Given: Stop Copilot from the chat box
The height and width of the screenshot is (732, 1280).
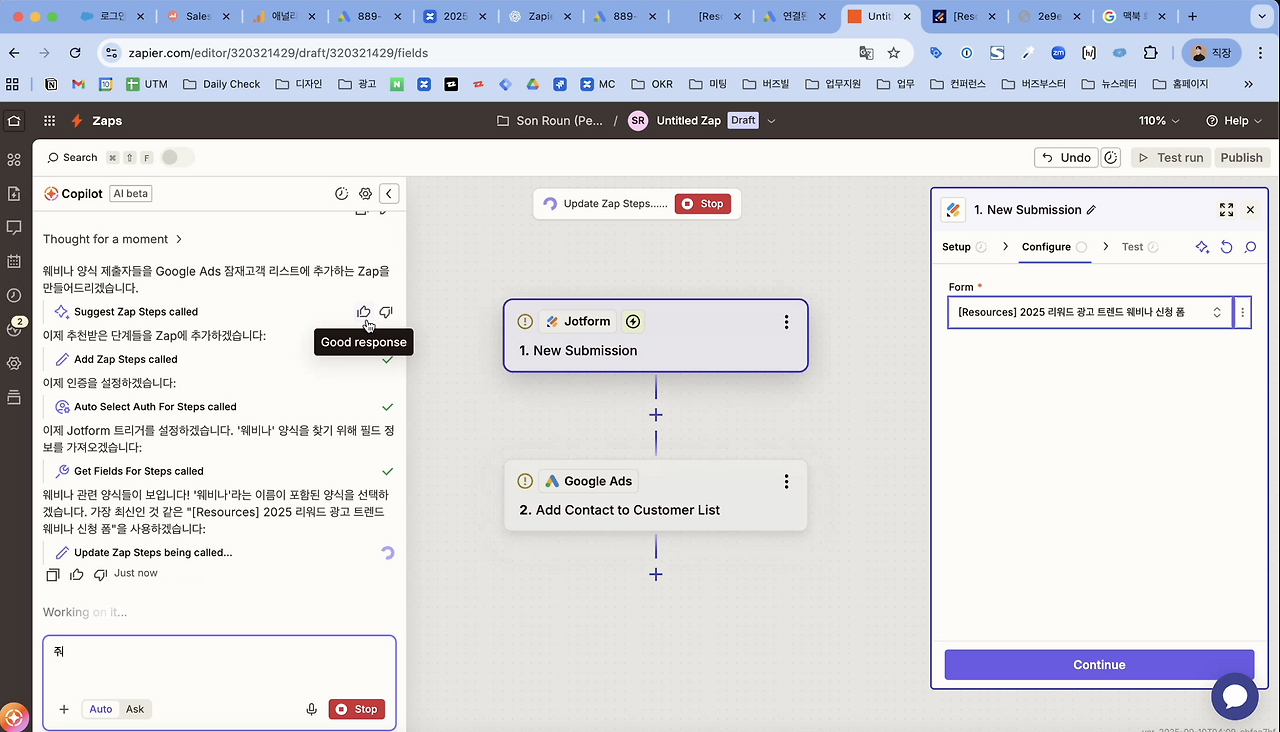Looking at the screenshot, I should click(x=356, y=709).
